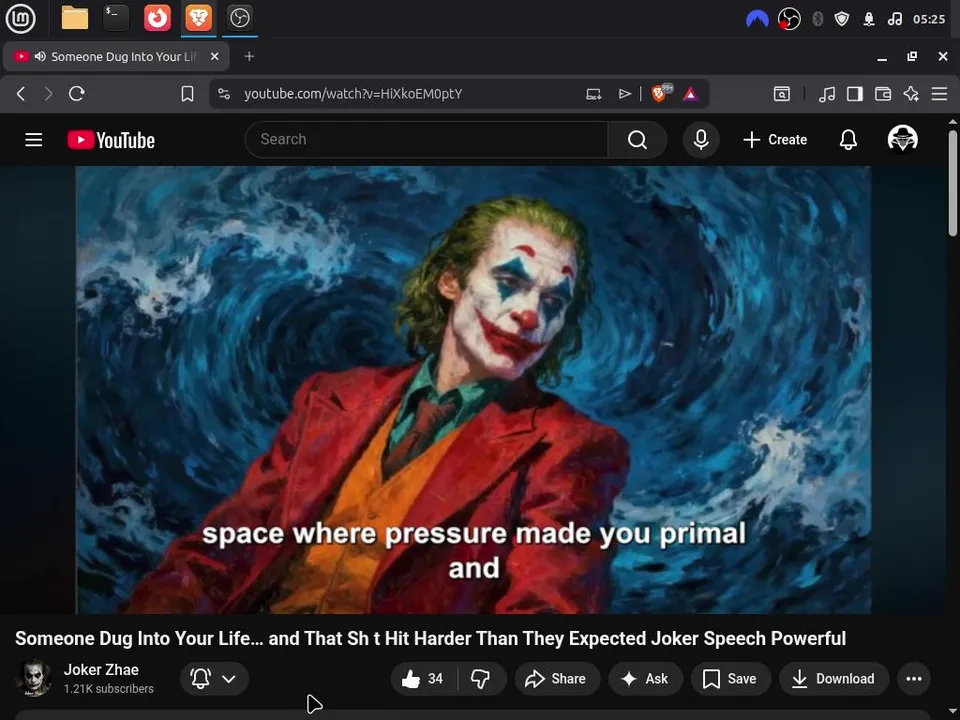This screenshot has height=720, width=960.
Task: Click the install/cast screen icon in address bar
Action: click(x=593, y=94)
